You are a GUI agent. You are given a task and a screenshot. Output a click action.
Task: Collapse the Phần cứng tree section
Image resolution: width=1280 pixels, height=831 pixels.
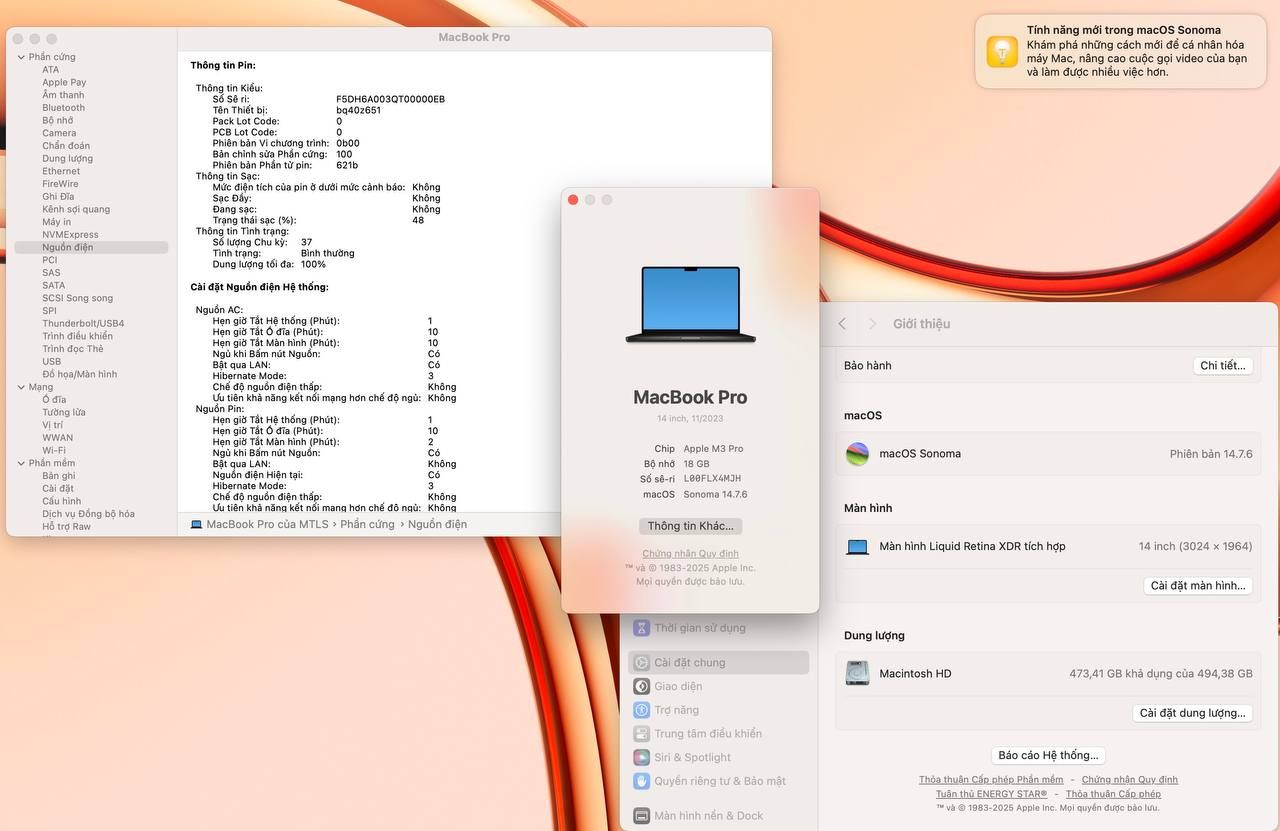pos(21,57)
